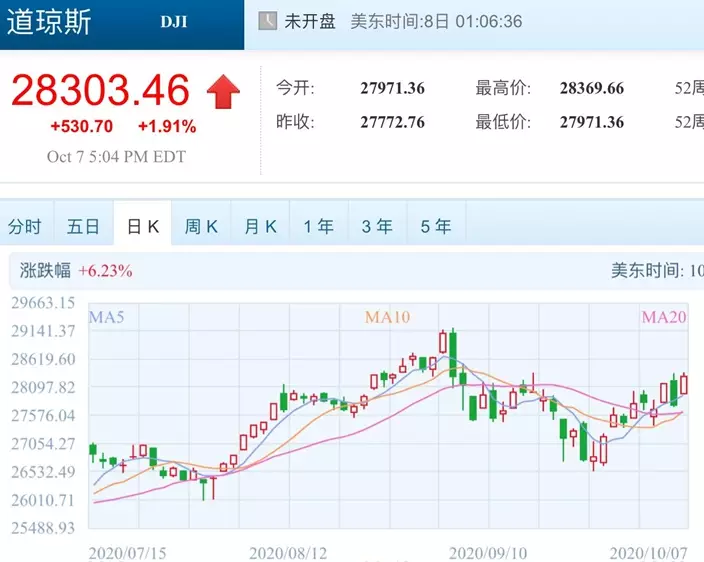Click the MA20 legend label
The image size is (704, 562).
(x=664, y=317)
